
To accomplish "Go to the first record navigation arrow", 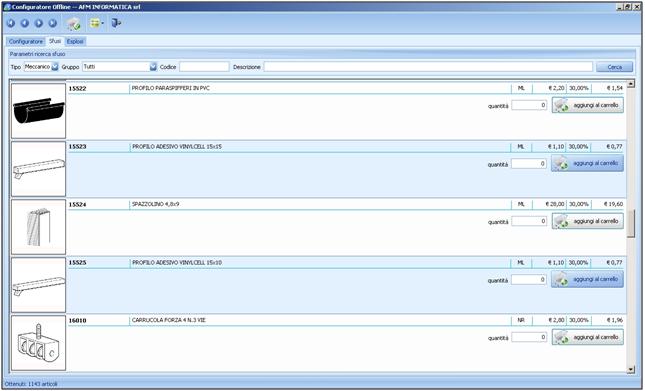I will (11, 23).
